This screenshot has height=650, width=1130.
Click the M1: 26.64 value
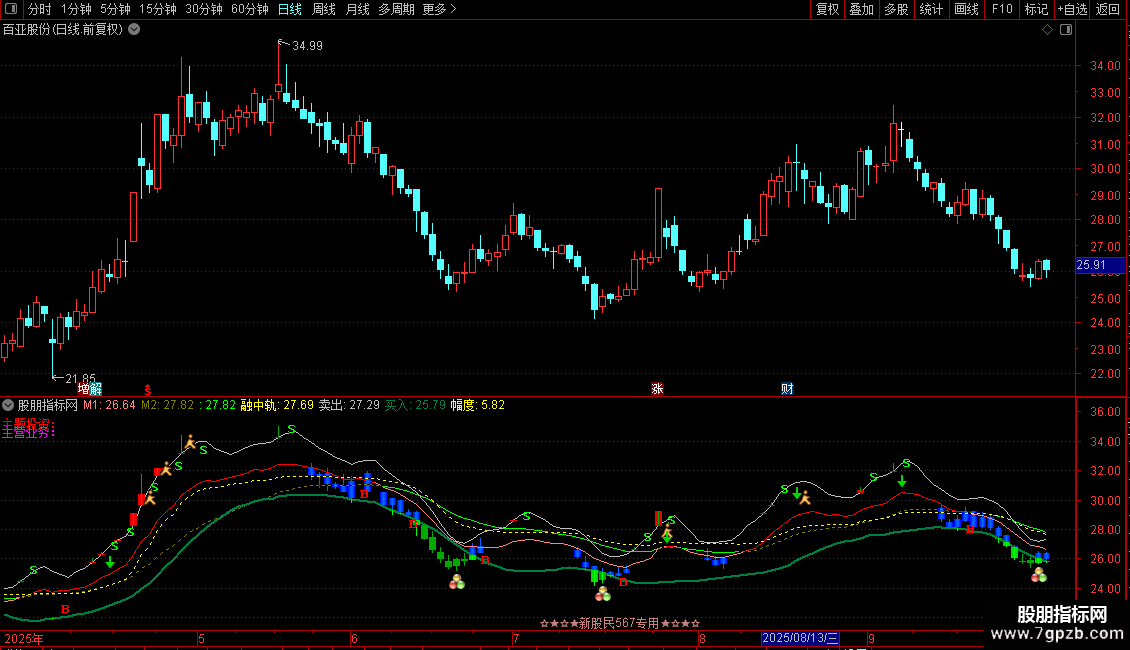[x=109, y=405]
